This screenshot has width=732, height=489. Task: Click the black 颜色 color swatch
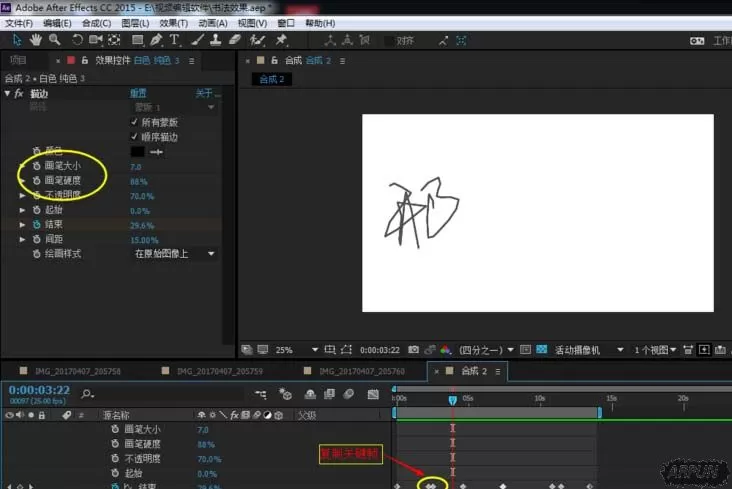coord(137,151)
